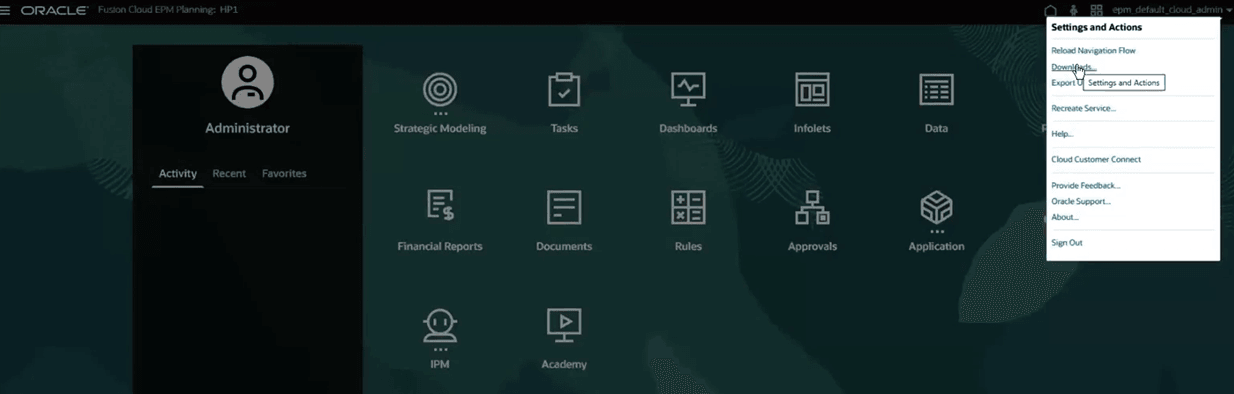The image size is (1234, 394).
Task: Go to the Home icon in header
Action: [1050, 10]
